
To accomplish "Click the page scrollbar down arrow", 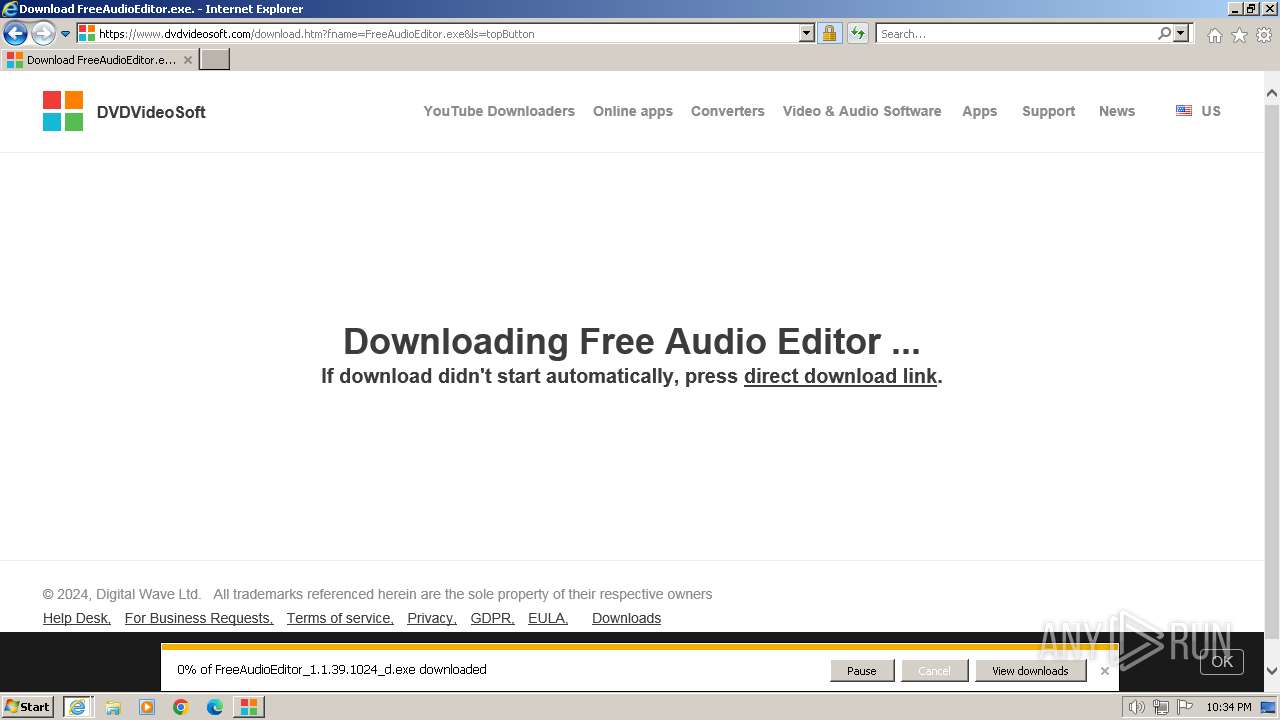I will (1272, 671).
